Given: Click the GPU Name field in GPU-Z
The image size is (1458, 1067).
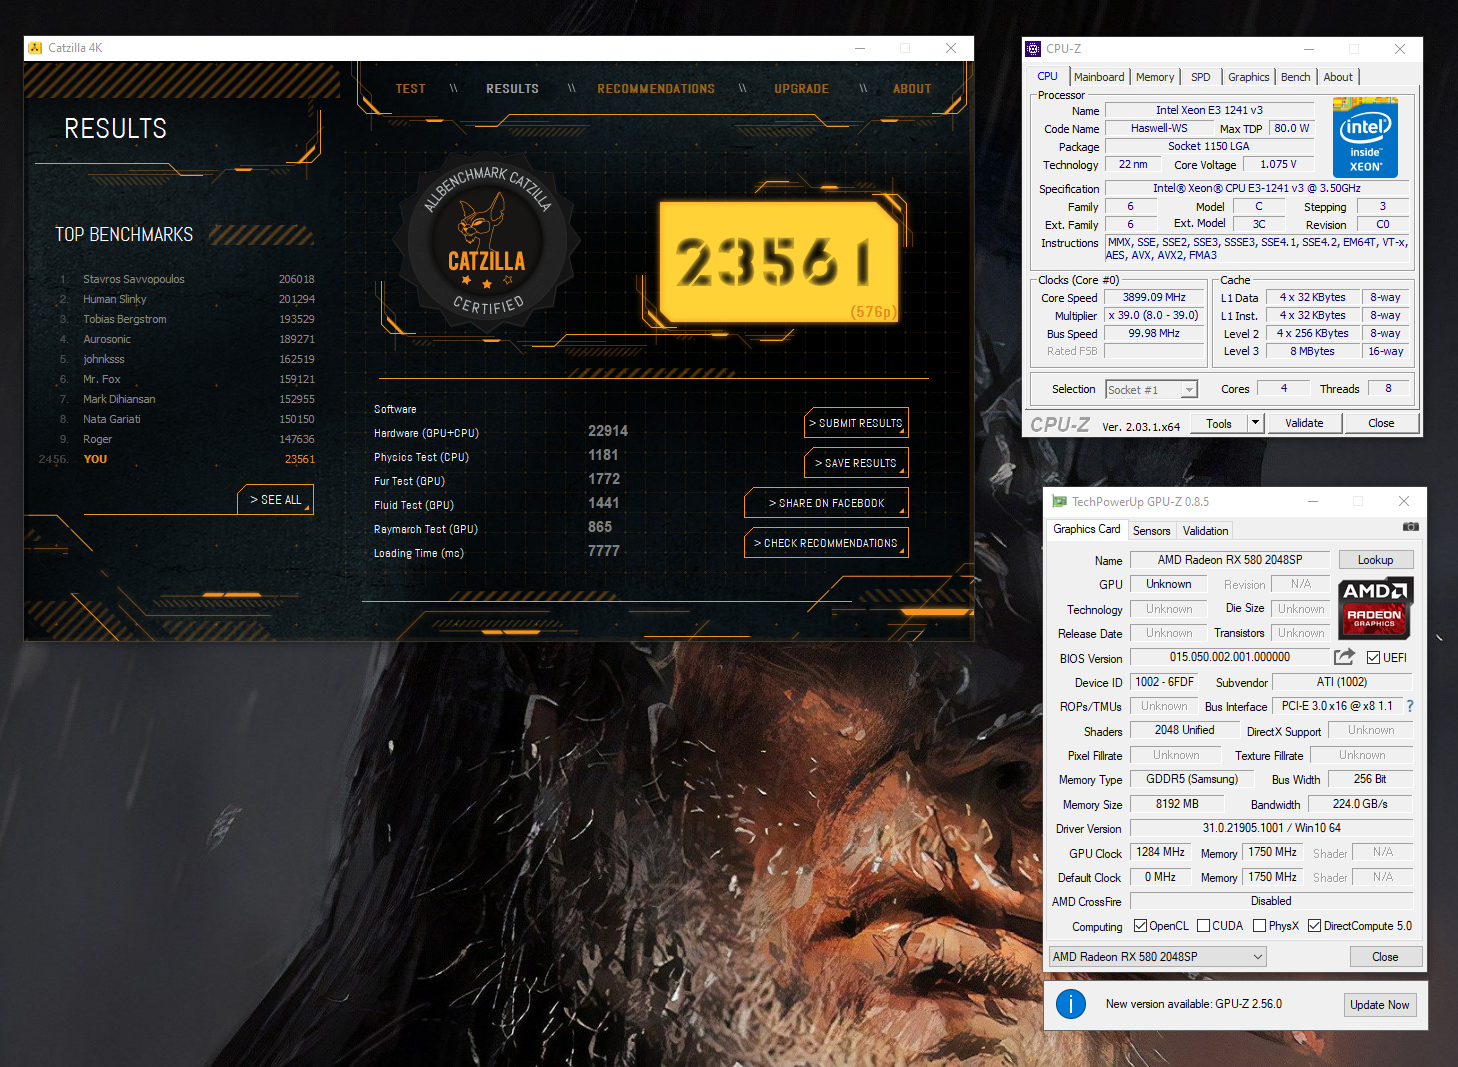Looking at the screenshot, I should click(1230, 560).
